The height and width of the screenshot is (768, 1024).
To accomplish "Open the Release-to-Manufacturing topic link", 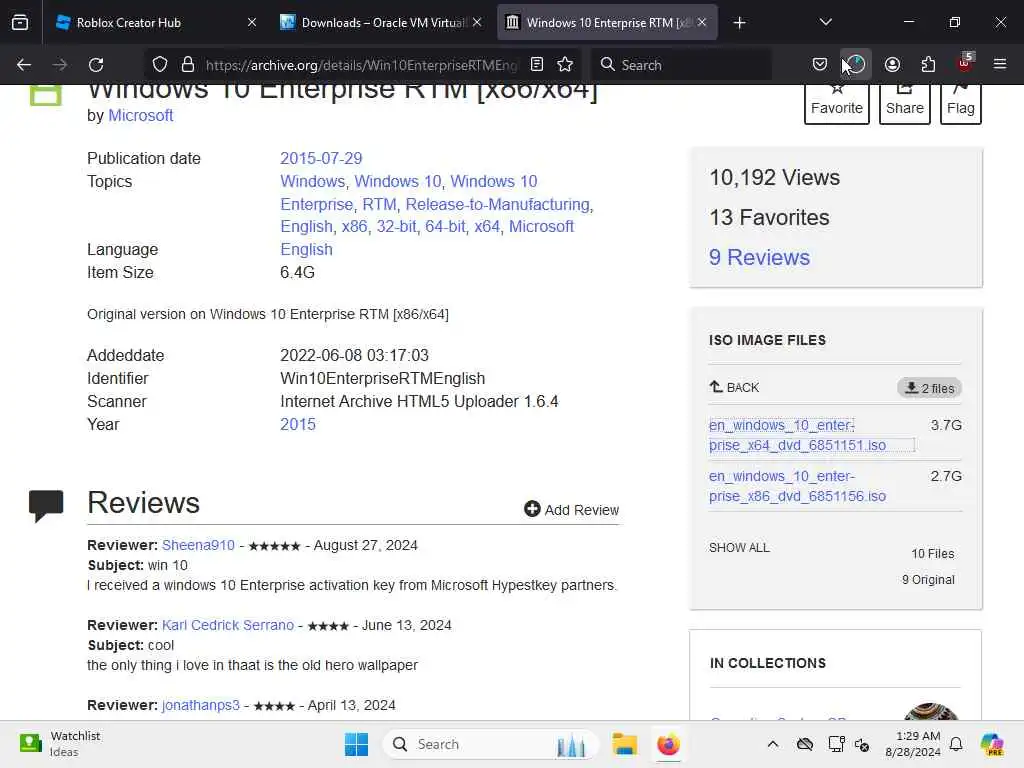I will click(x=498, y=204).
